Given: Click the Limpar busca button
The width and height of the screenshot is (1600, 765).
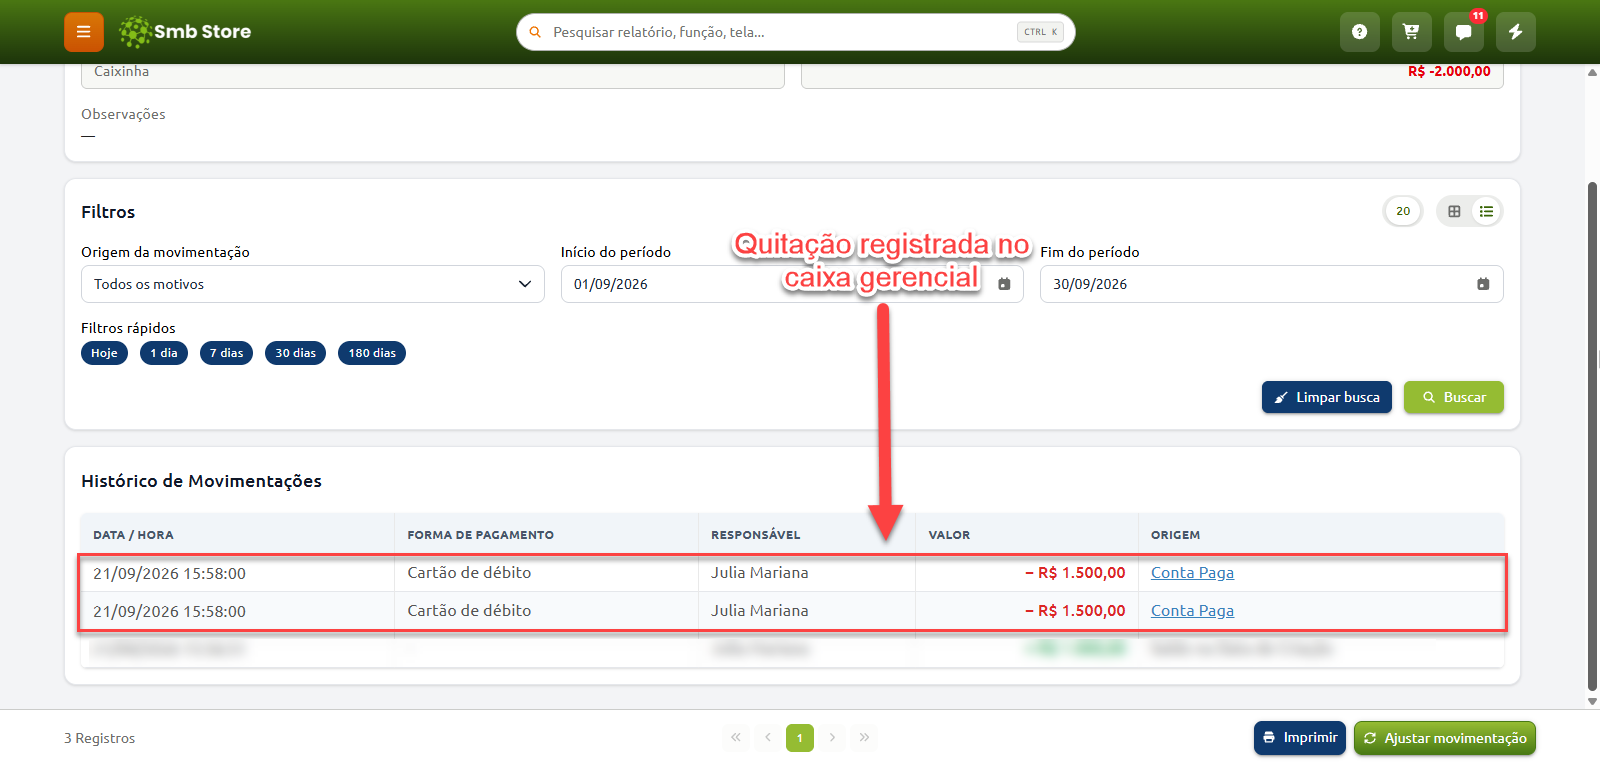Looking at the screenshot, I should (x=1327, y=397).
